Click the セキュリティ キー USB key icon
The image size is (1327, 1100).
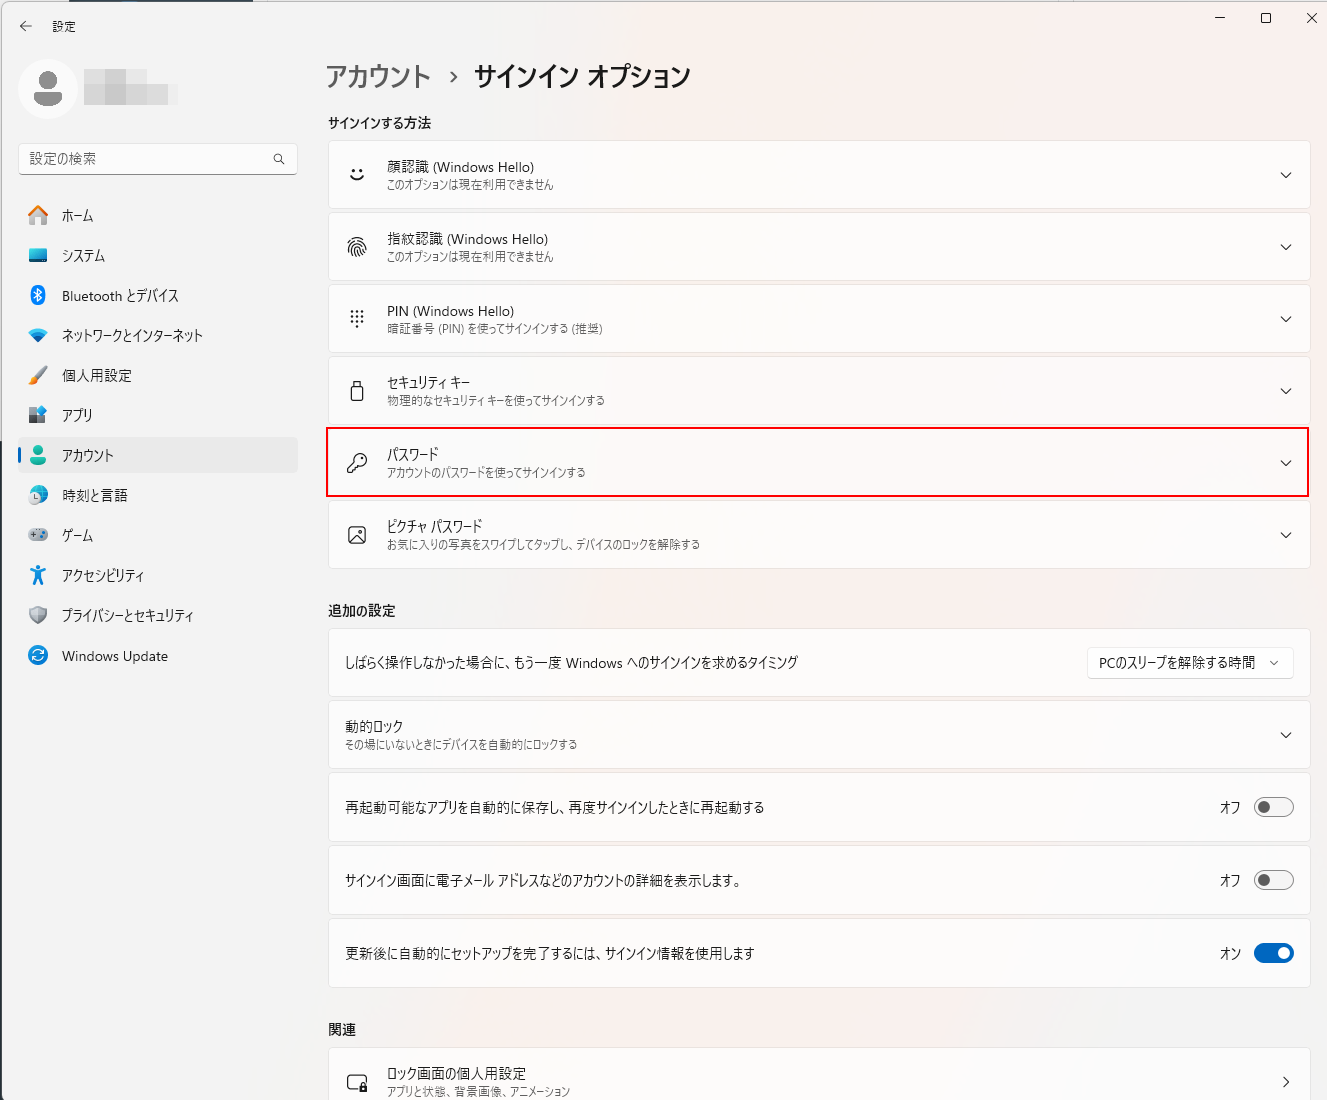click(357, 391)
